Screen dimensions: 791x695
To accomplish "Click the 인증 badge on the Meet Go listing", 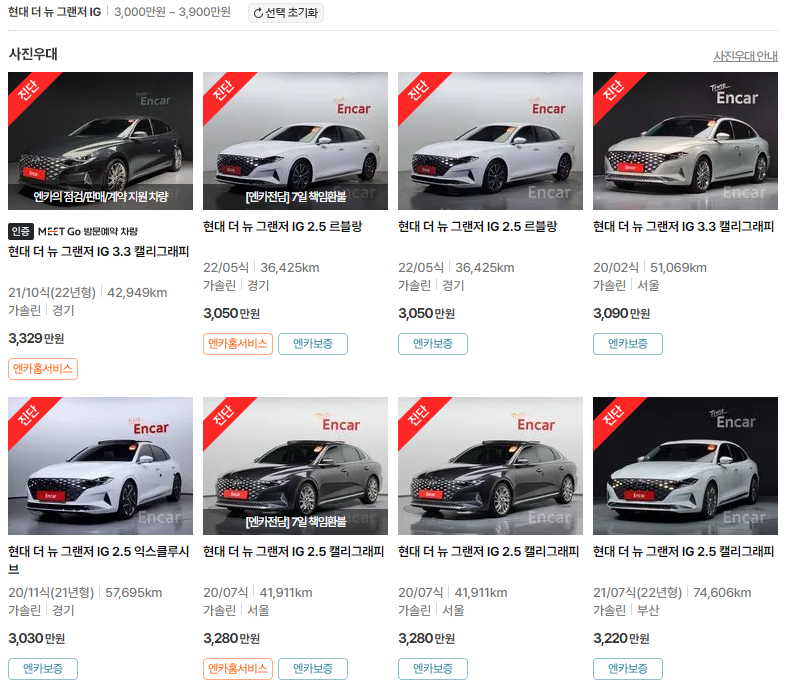I will [21, 231].
